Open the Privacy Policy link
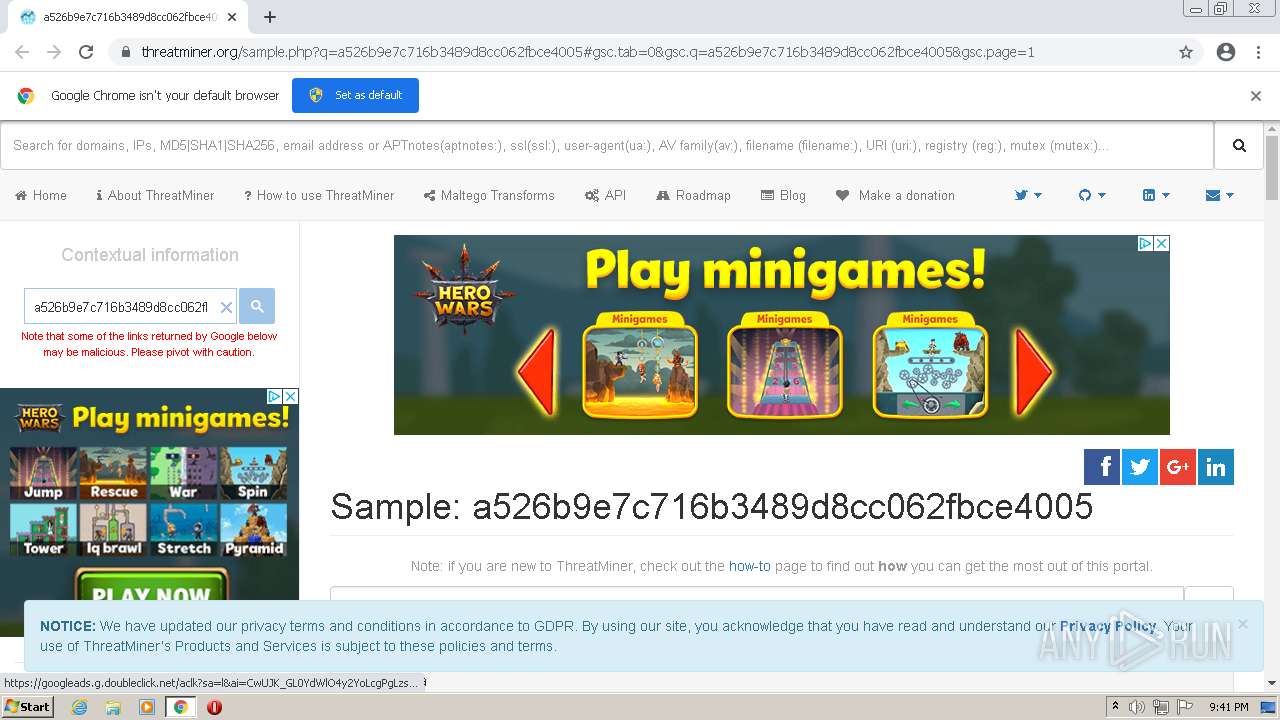Screen dimensions: 1280x720 [1108, 626]
